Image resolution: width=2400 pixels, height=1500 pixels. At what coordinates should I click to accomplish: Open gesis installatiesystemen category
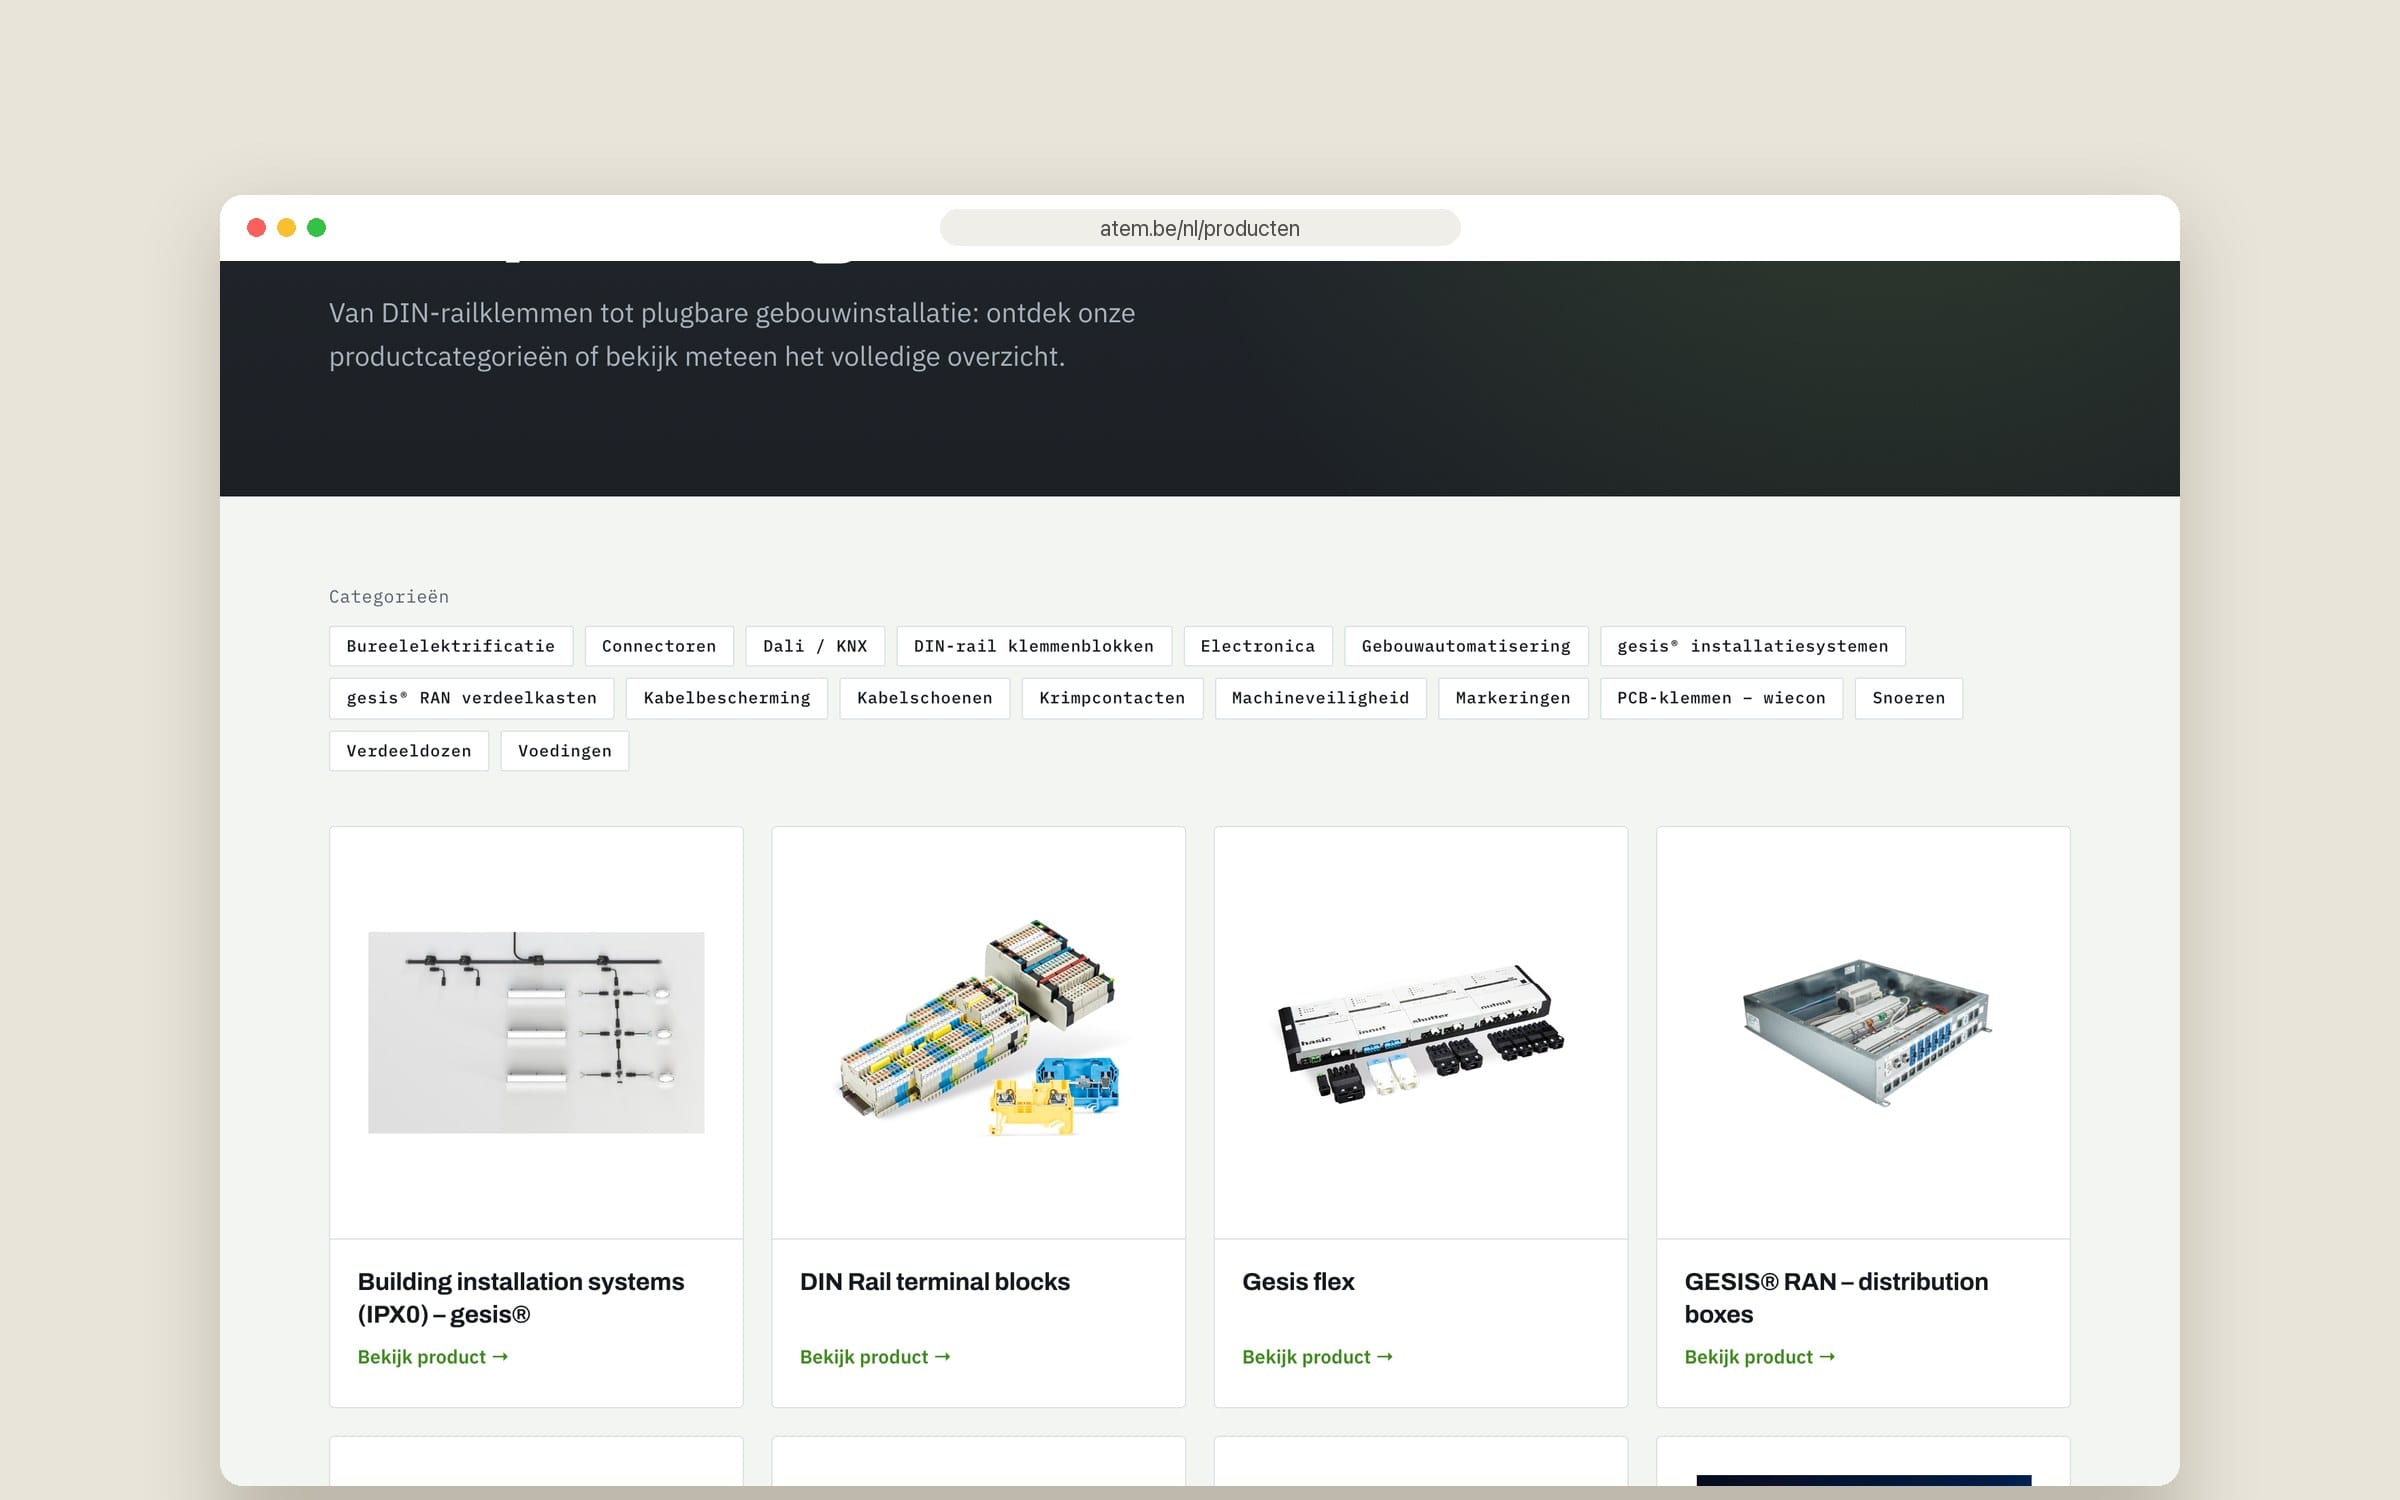click(x=1753, y=646)
